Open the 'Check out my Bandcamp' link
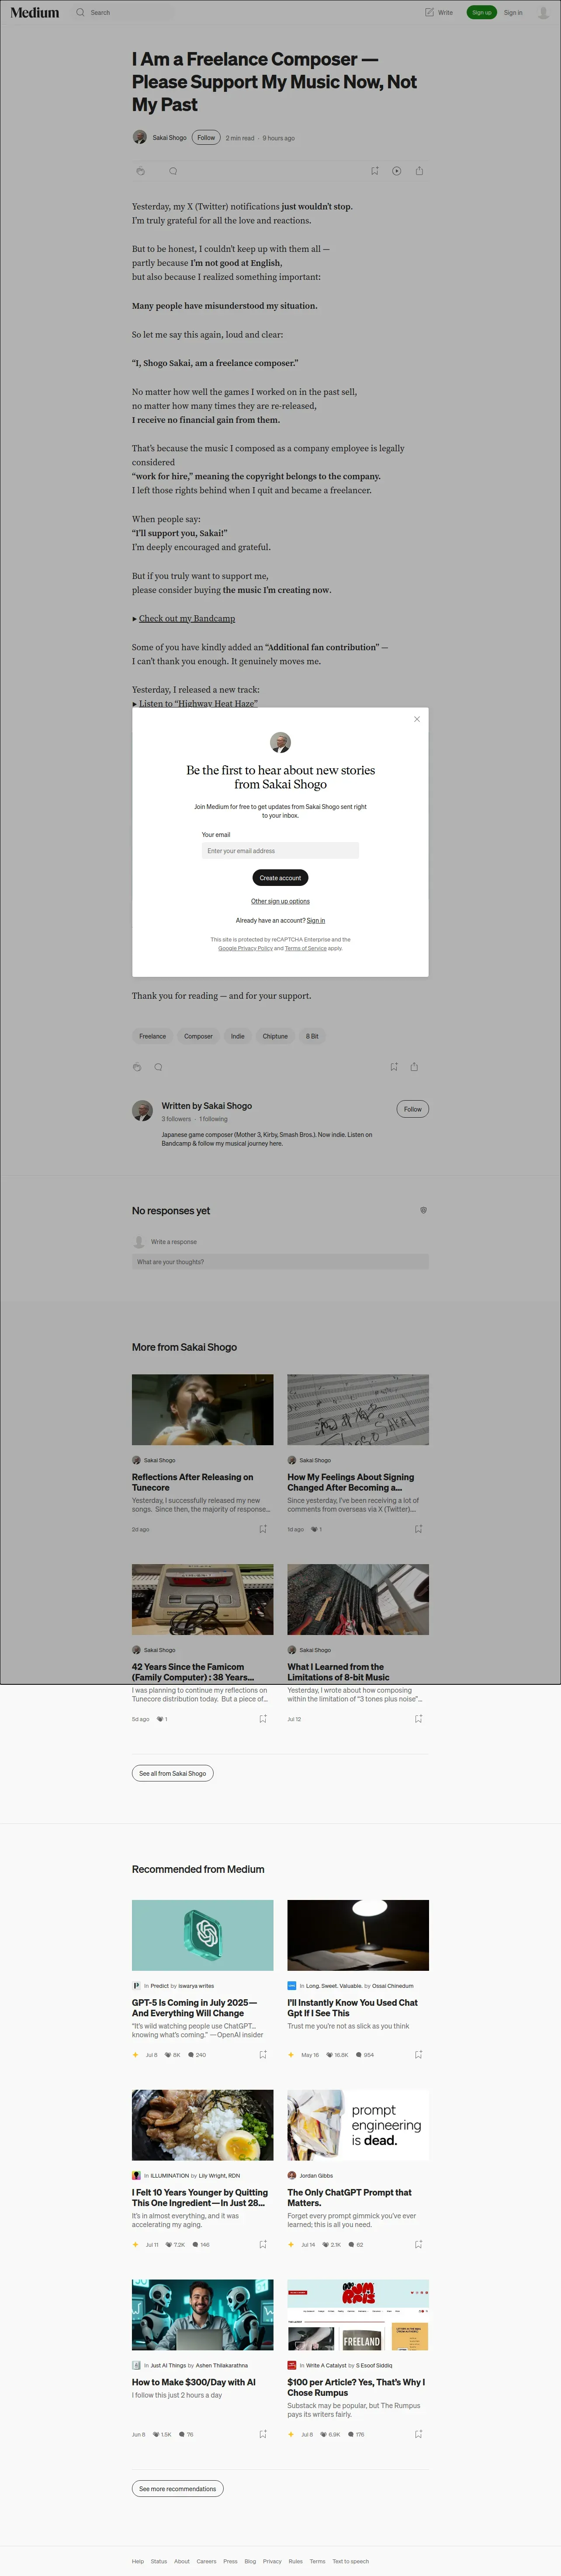Viewport: 561px width, 2576px height. [187, 619]
